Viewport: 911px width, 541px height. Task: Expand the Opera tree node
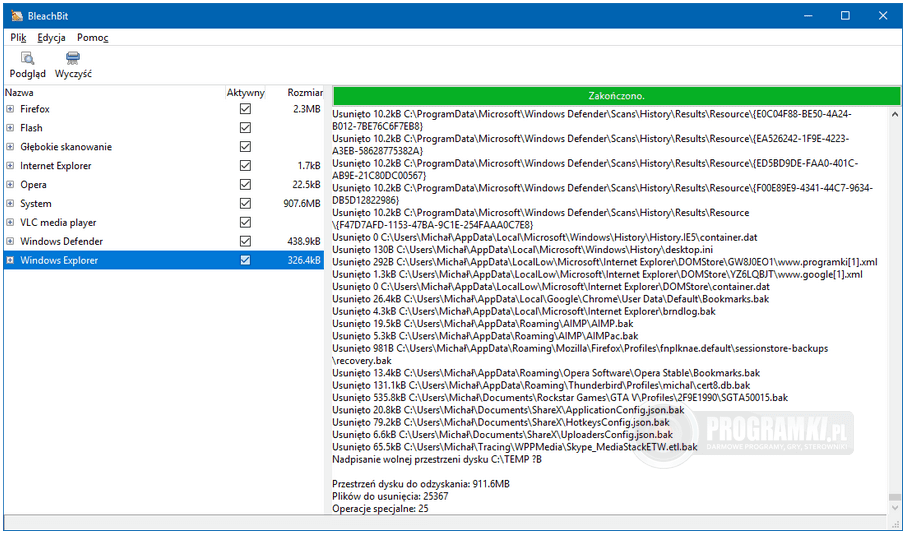(x=10, y=184)
